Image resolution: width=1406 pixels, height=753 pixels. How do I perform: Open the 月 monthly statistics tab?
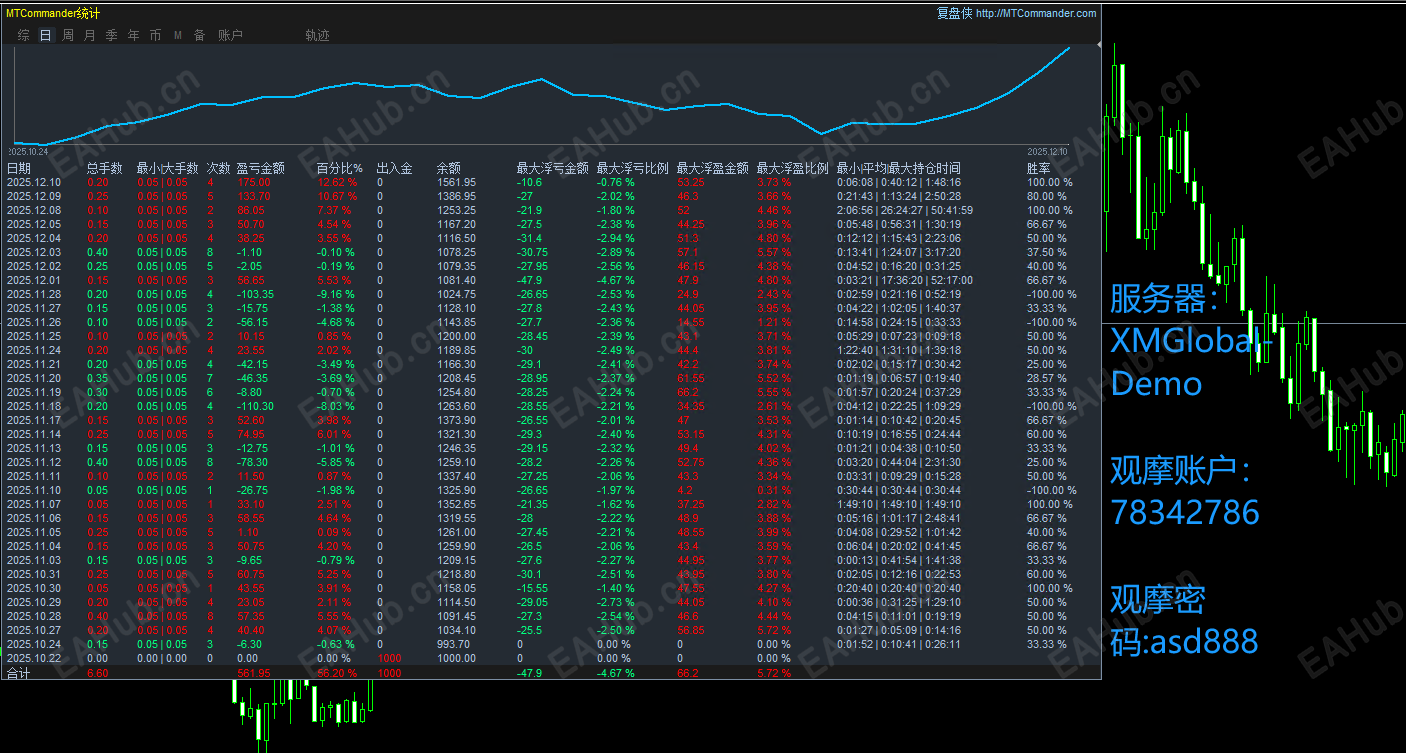pyautogui.click(x=90, y=35)
